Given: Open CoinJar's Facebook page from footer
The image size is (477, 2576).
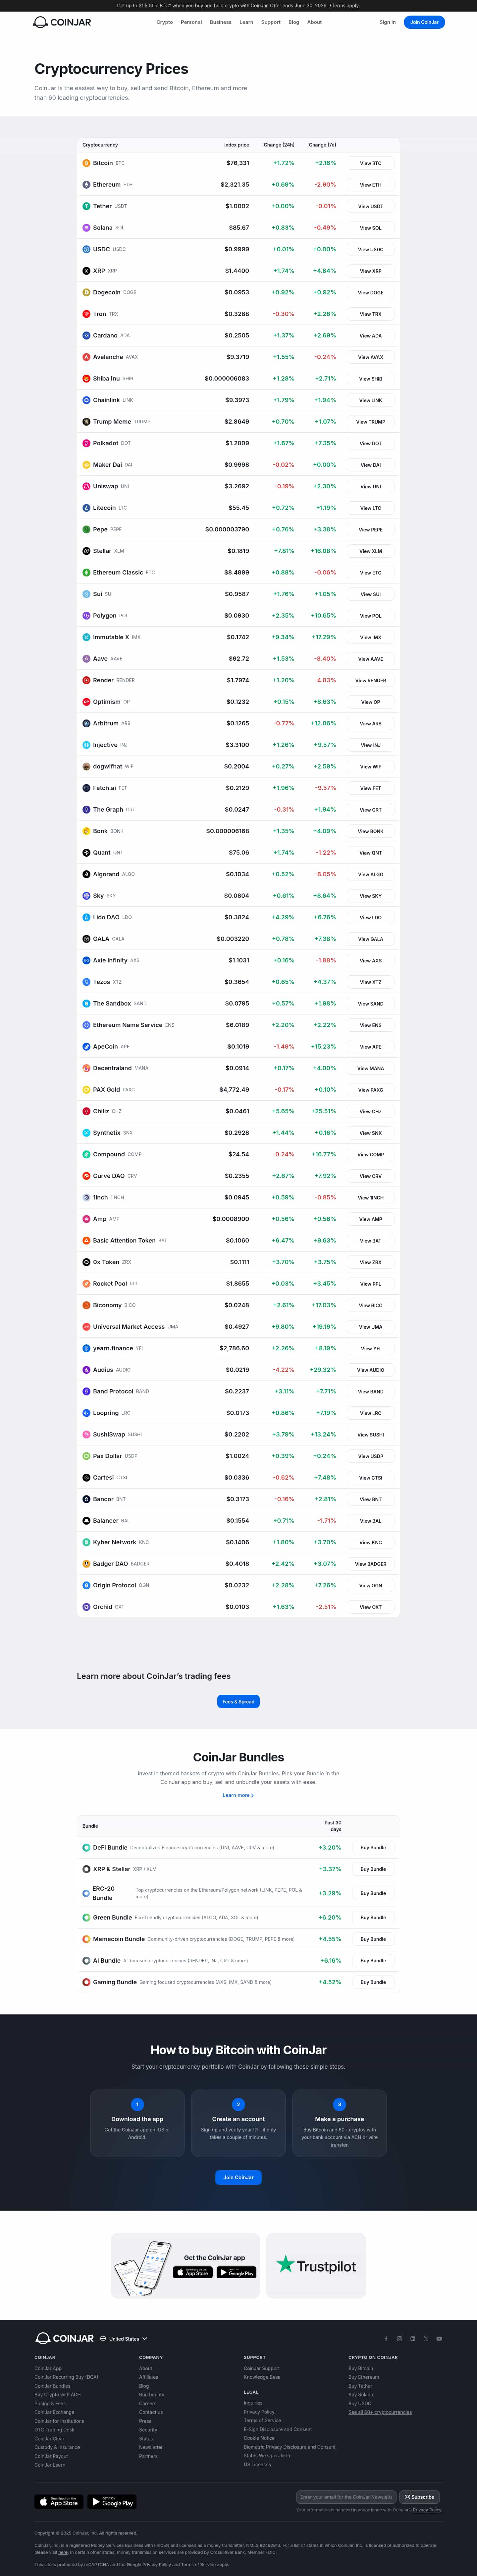Looking at the screenshot, I should (386, 2339).
